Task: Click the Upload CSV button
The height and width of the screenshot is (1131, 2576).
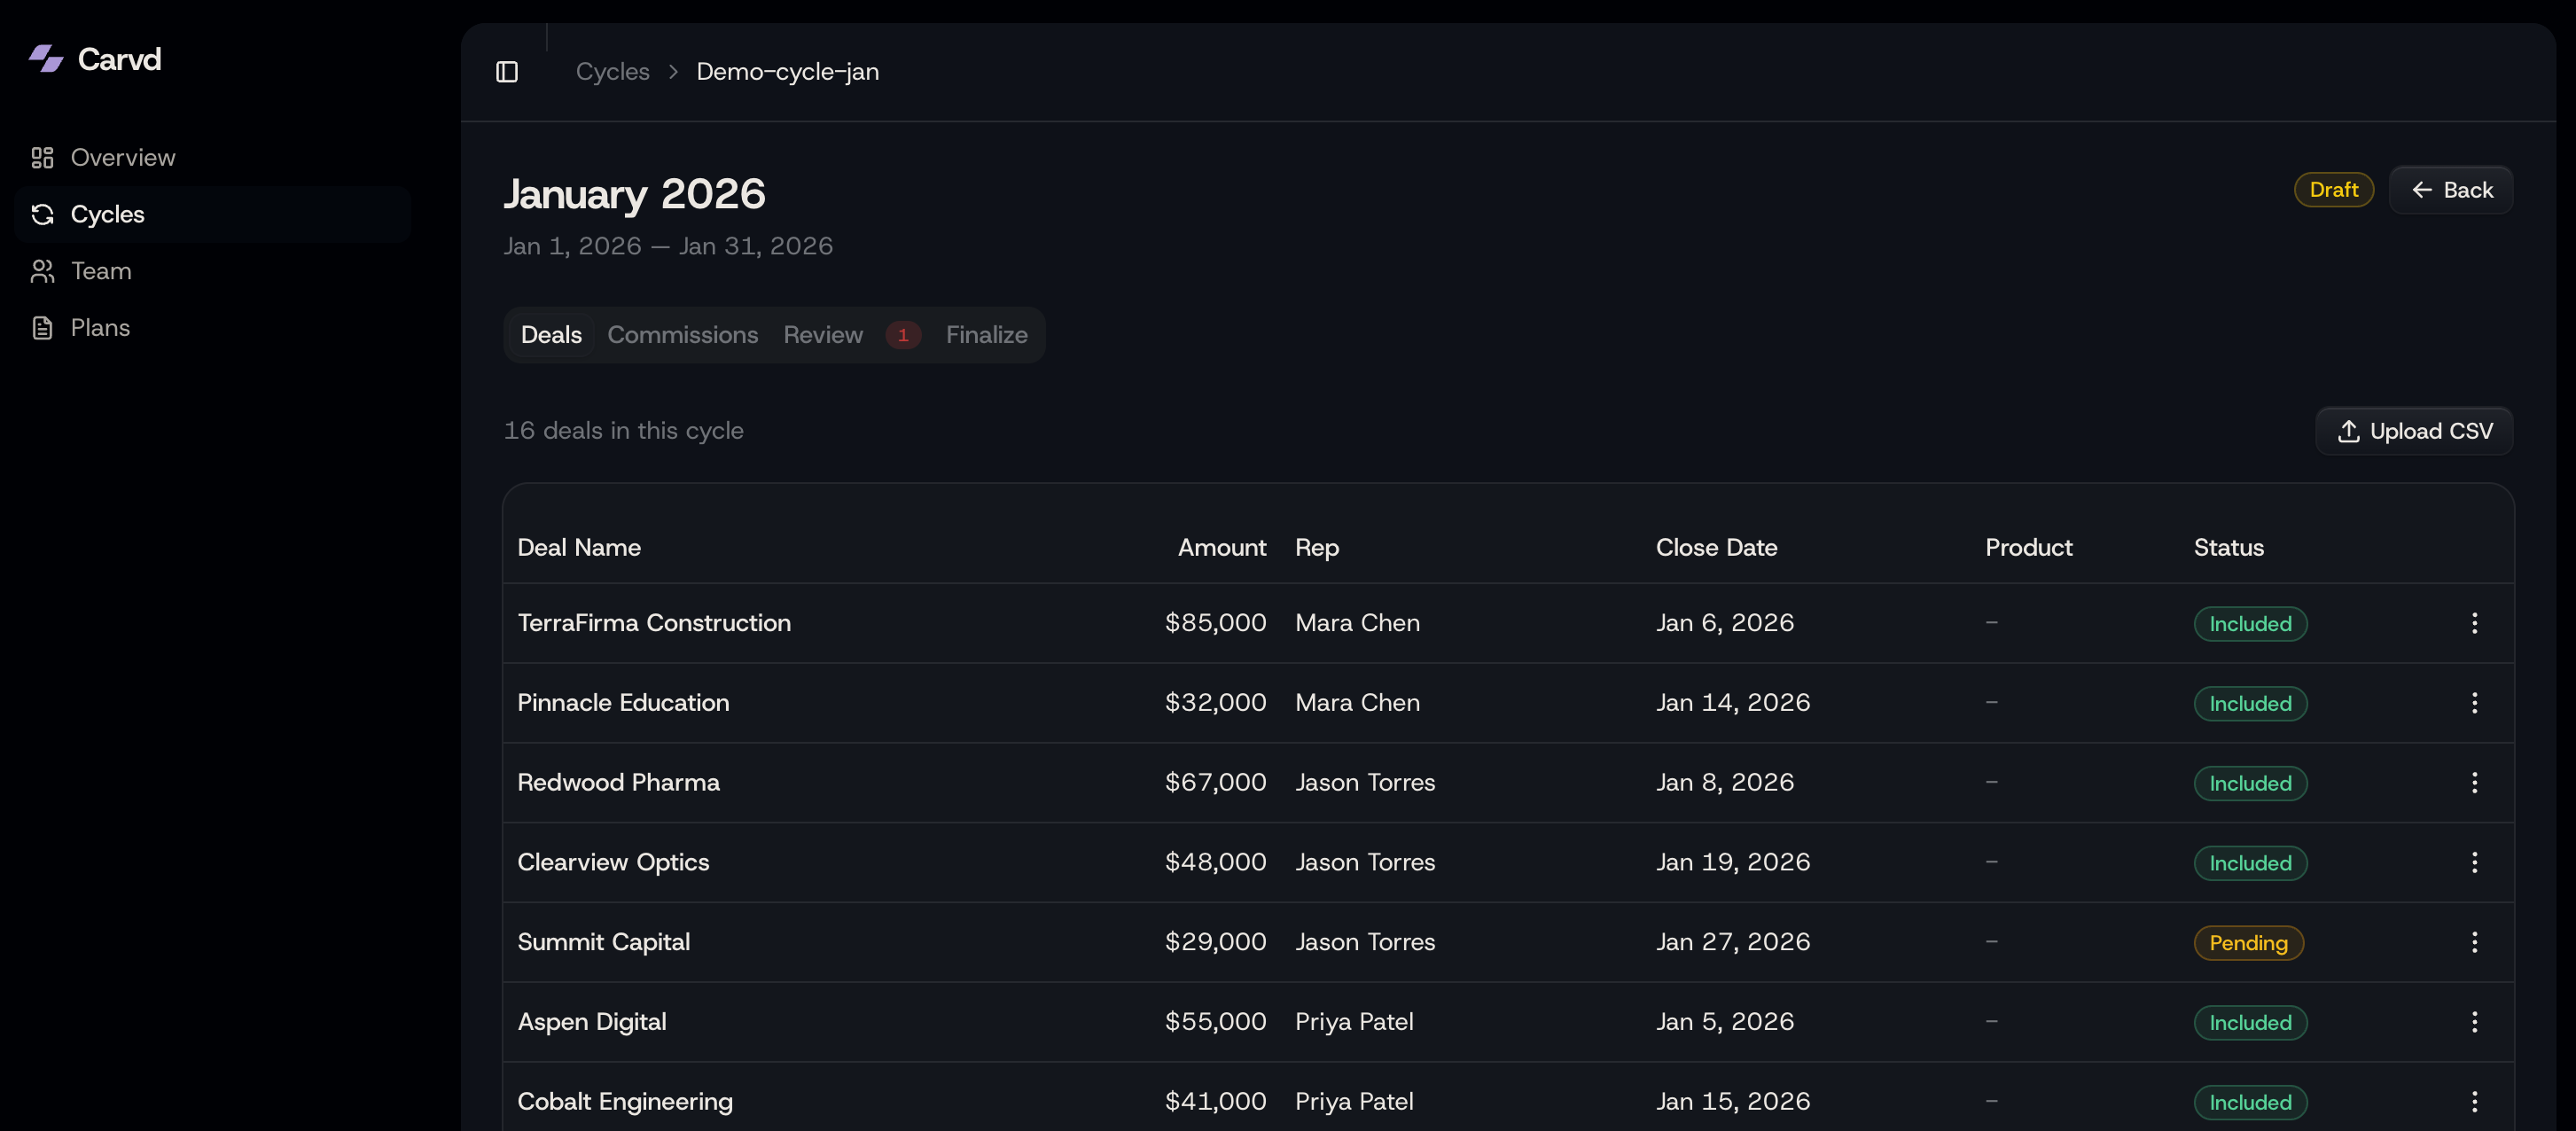Action: pyautogui.click(x=2414, y=431)
